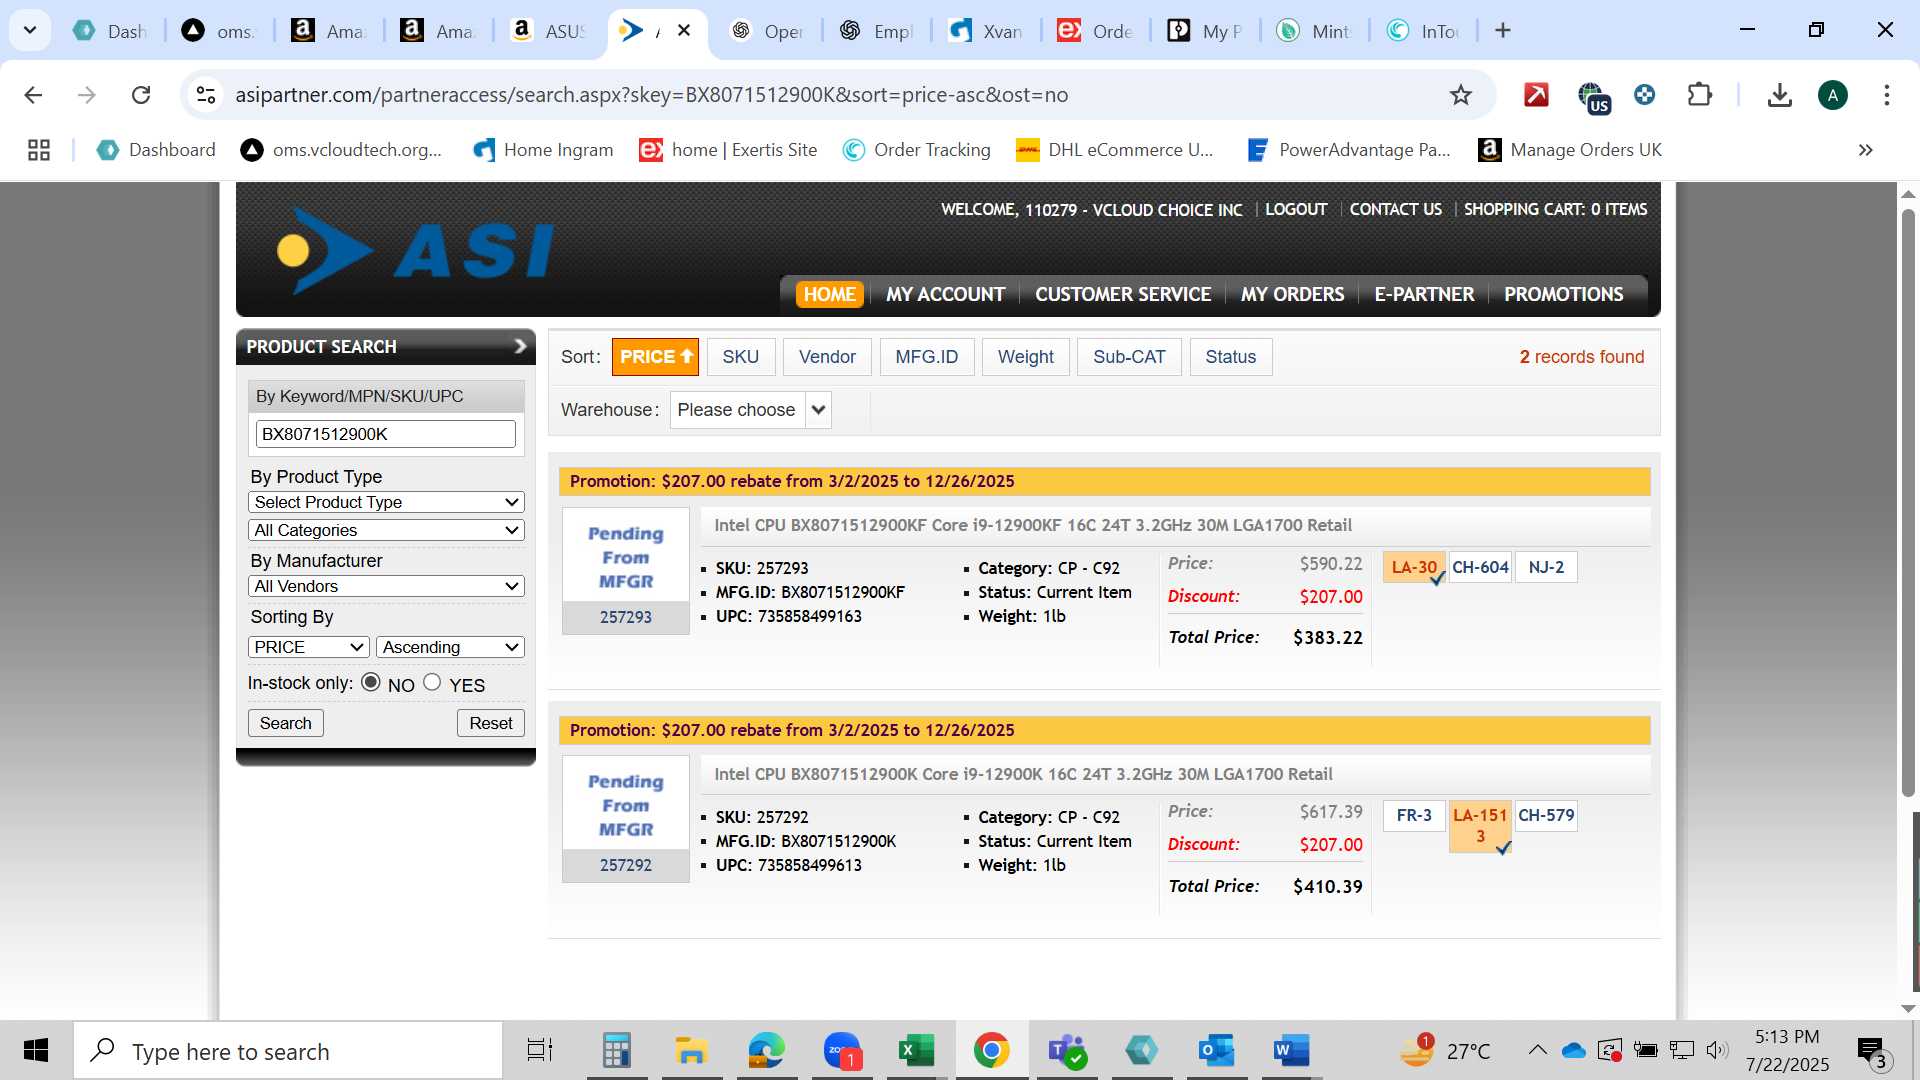Open Select Product Type dropdown
The image size is (1920, 1080).
[x=386, y=502]
